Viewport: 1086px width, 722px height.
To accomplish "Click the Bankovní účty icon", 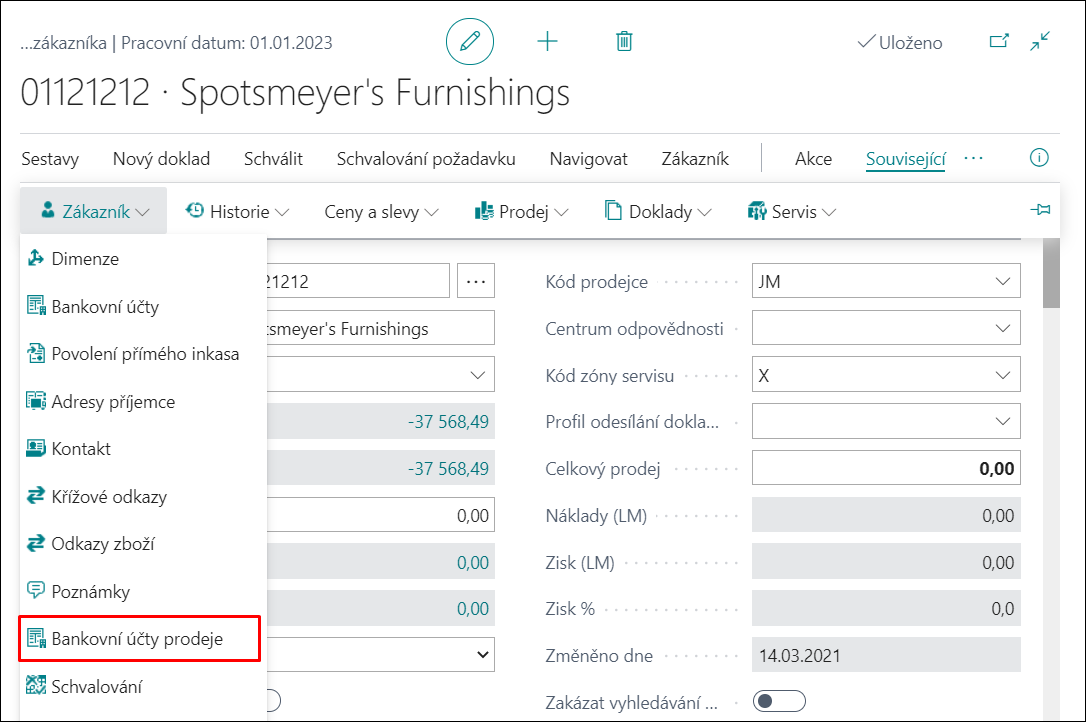I will click(x=36, y=306).
